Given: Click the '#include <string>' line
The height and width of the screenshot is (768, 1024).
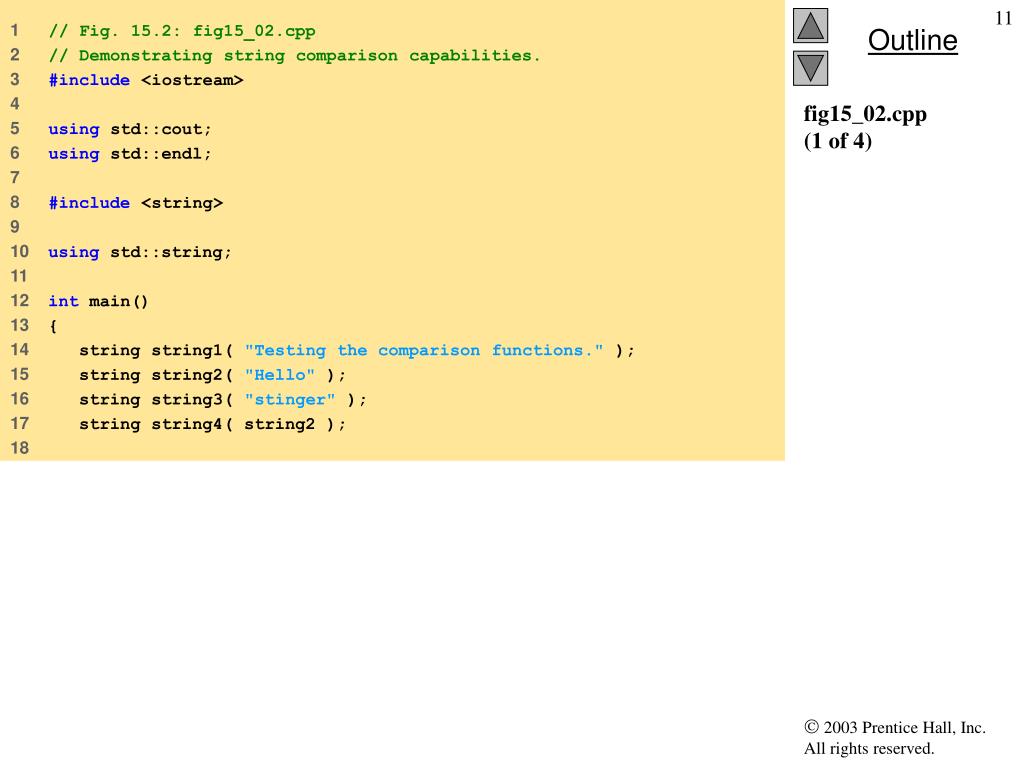Looking at the screenshot, I should click(136, 203).
